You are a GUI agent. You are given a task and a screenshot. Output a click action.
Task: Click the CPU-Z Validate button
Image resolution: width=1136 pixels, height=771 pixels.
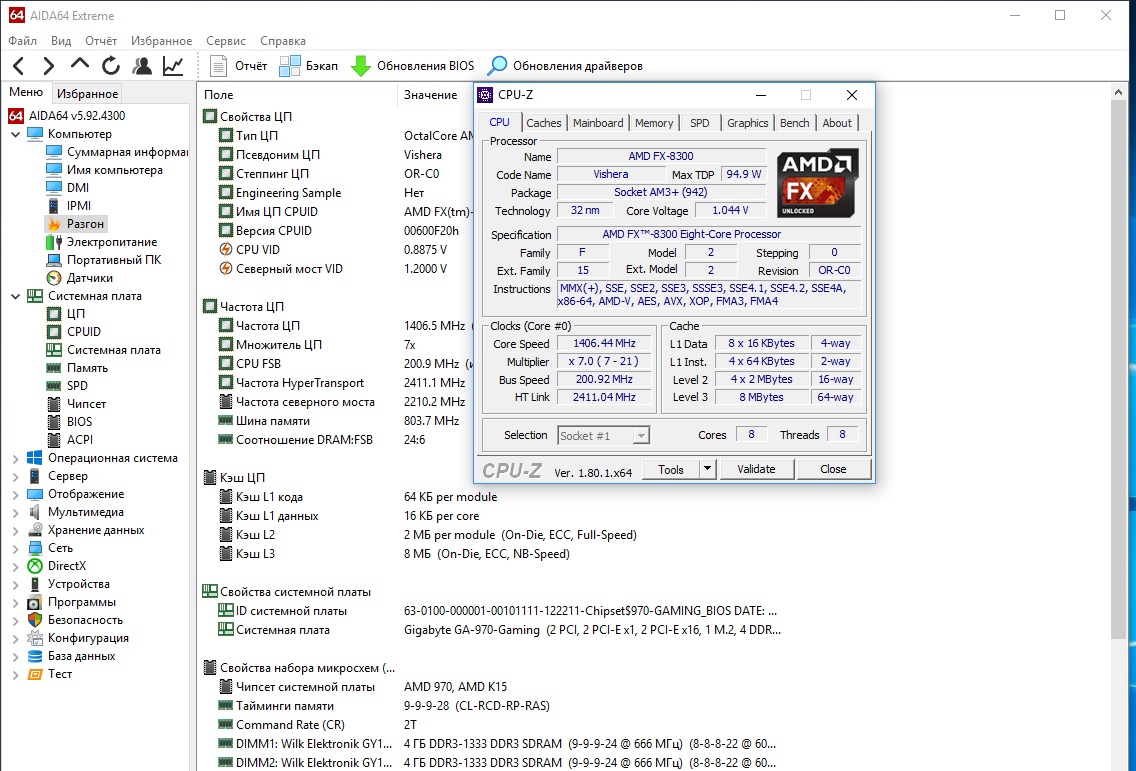(756, 470)
